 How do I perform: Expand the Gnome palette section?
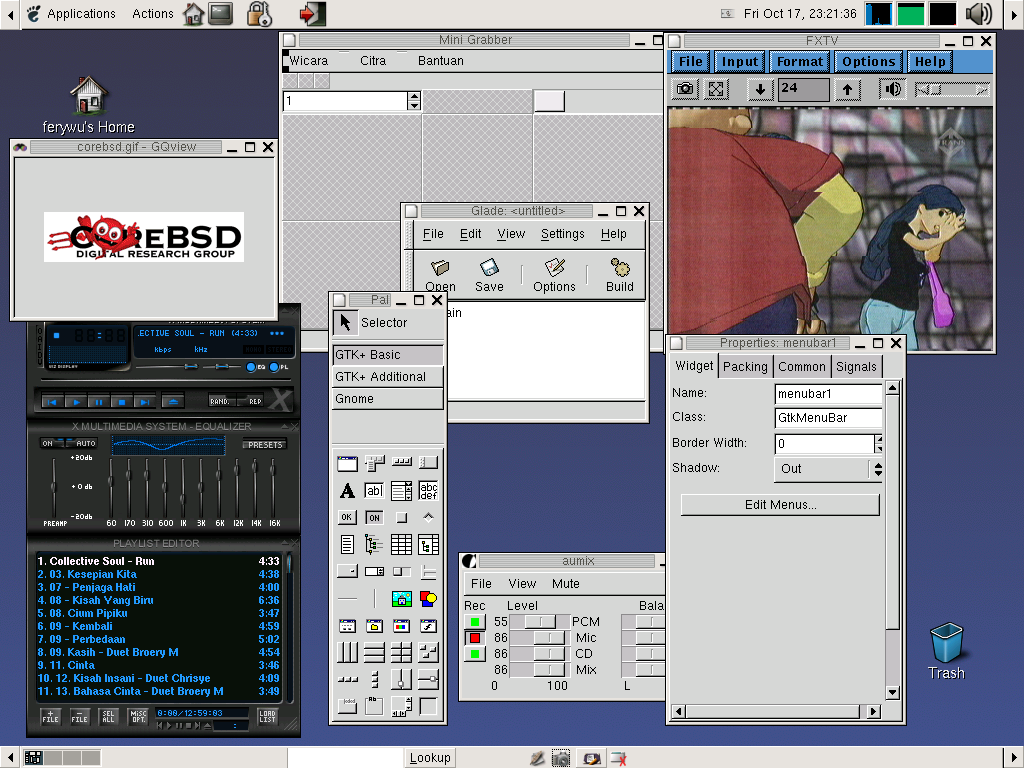[x=387, y=399]
